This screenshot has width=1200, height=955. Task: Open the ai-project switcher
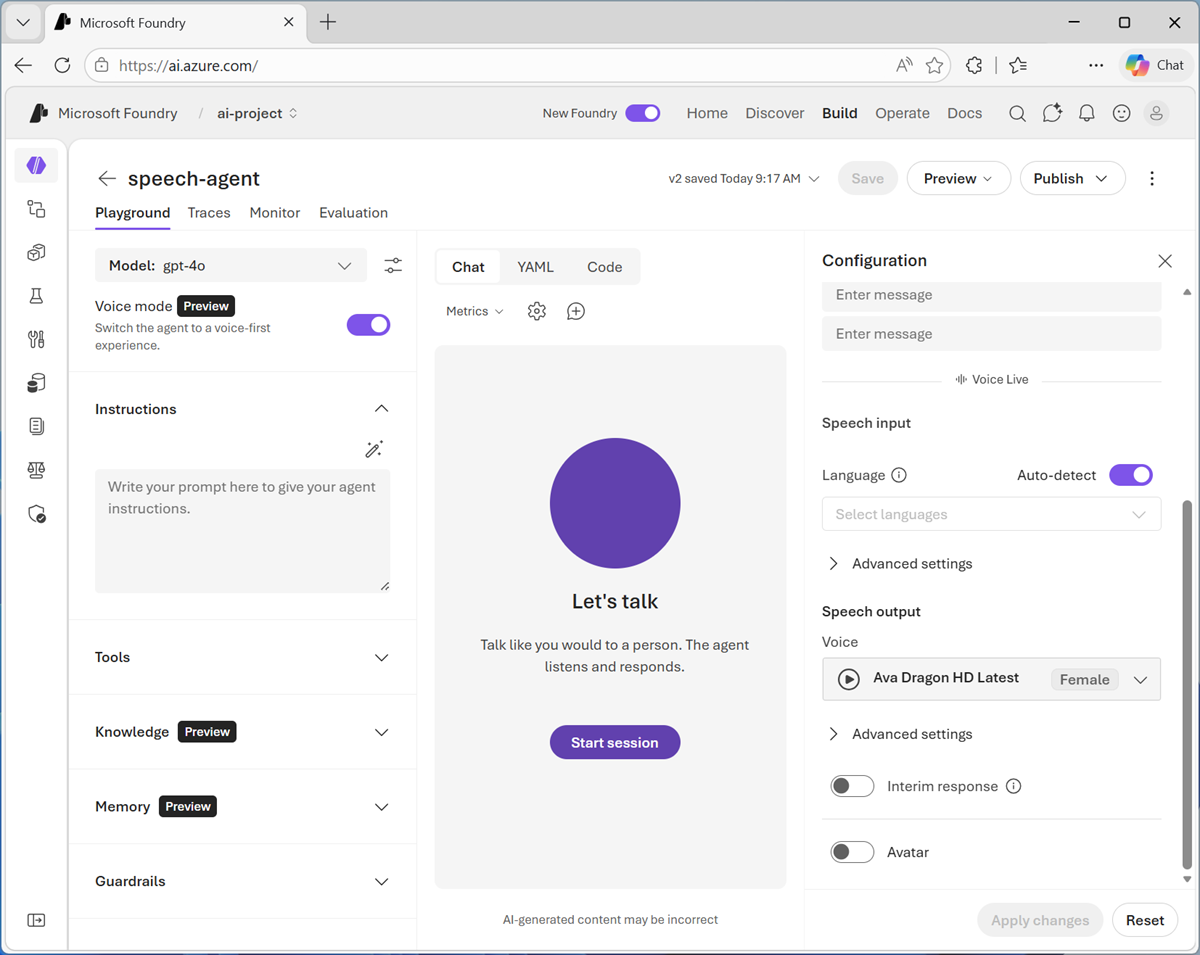coord(257,114)
